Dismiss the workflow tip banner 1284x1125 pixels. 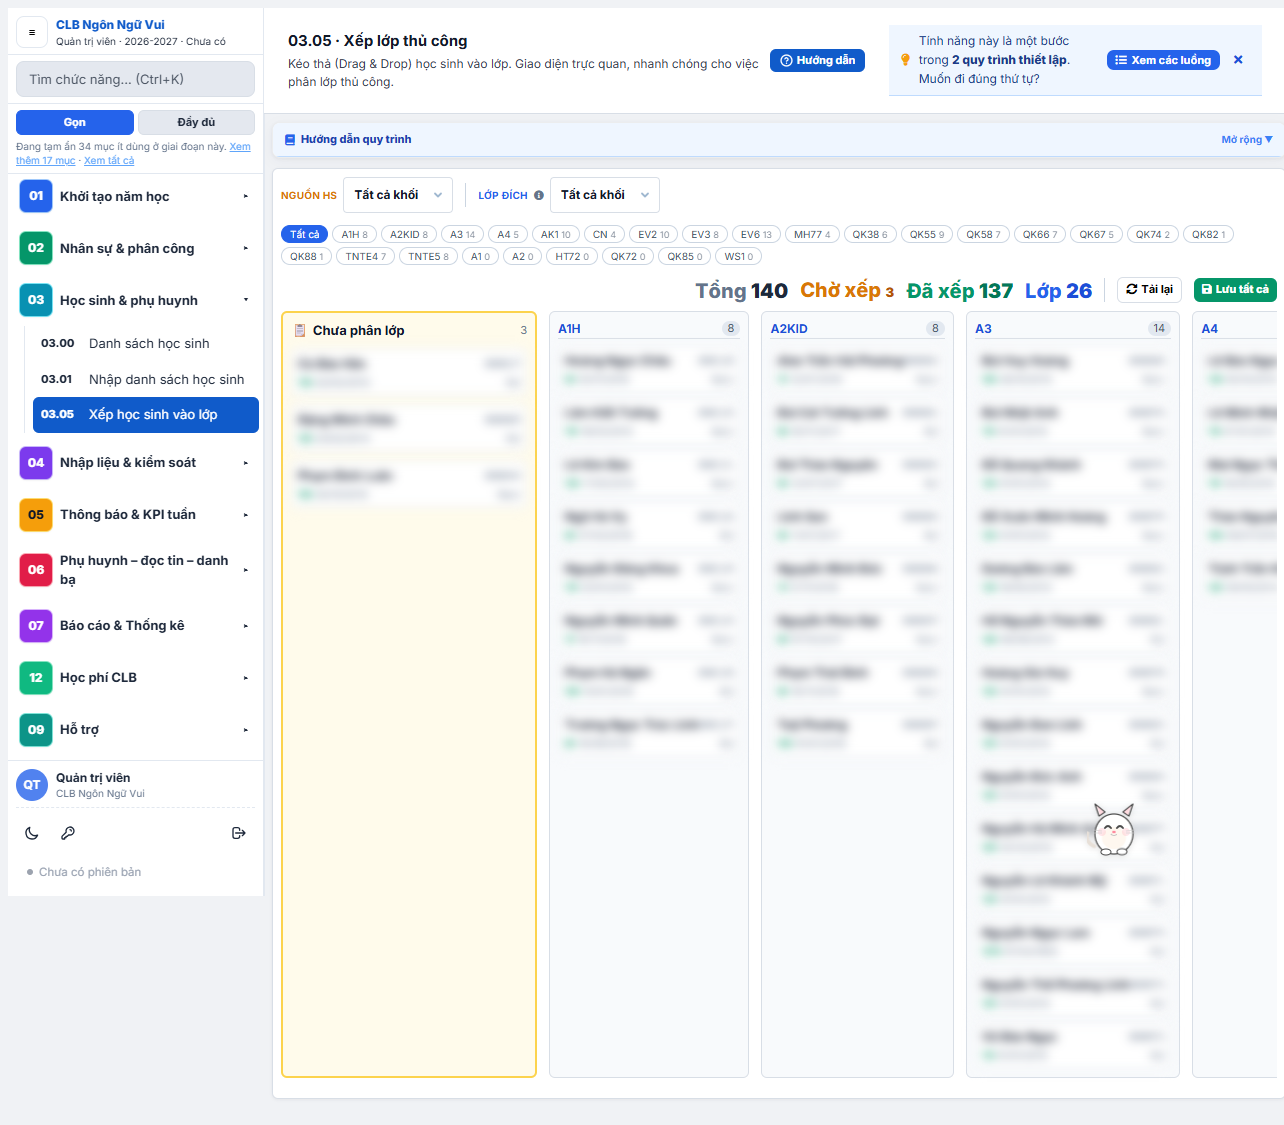click(1238, 60)
